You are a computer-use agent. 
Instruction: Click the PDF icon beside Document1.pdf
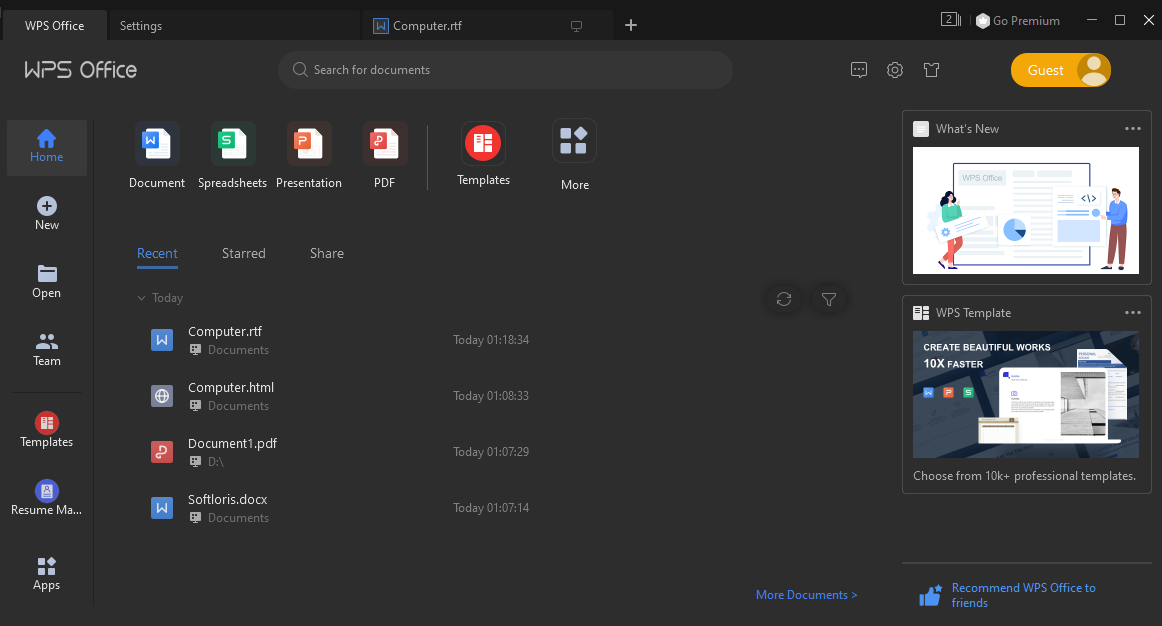click(x=162, y=452)
